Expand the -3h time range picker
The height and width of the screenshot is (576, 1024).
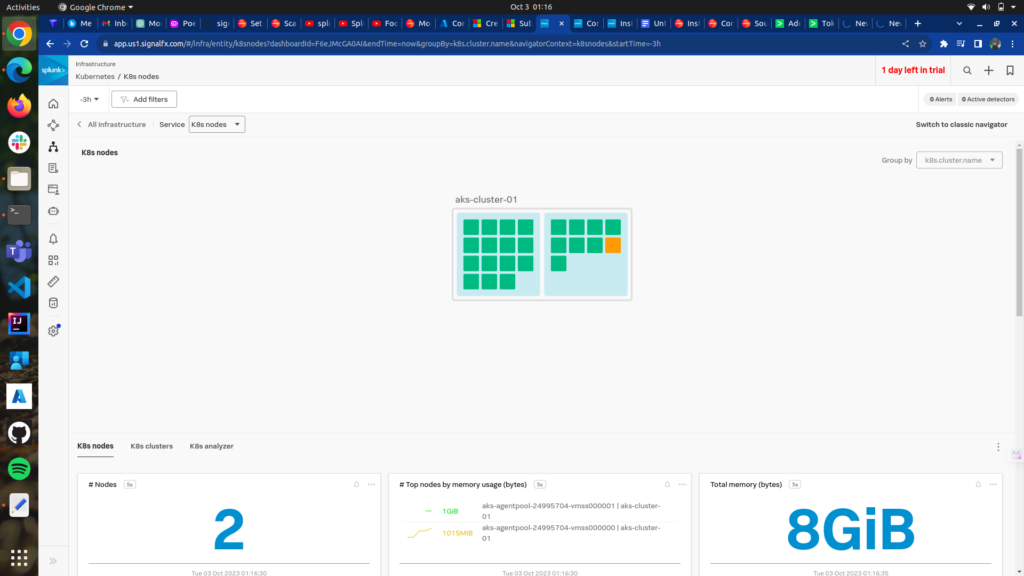[x=90, y=99]
